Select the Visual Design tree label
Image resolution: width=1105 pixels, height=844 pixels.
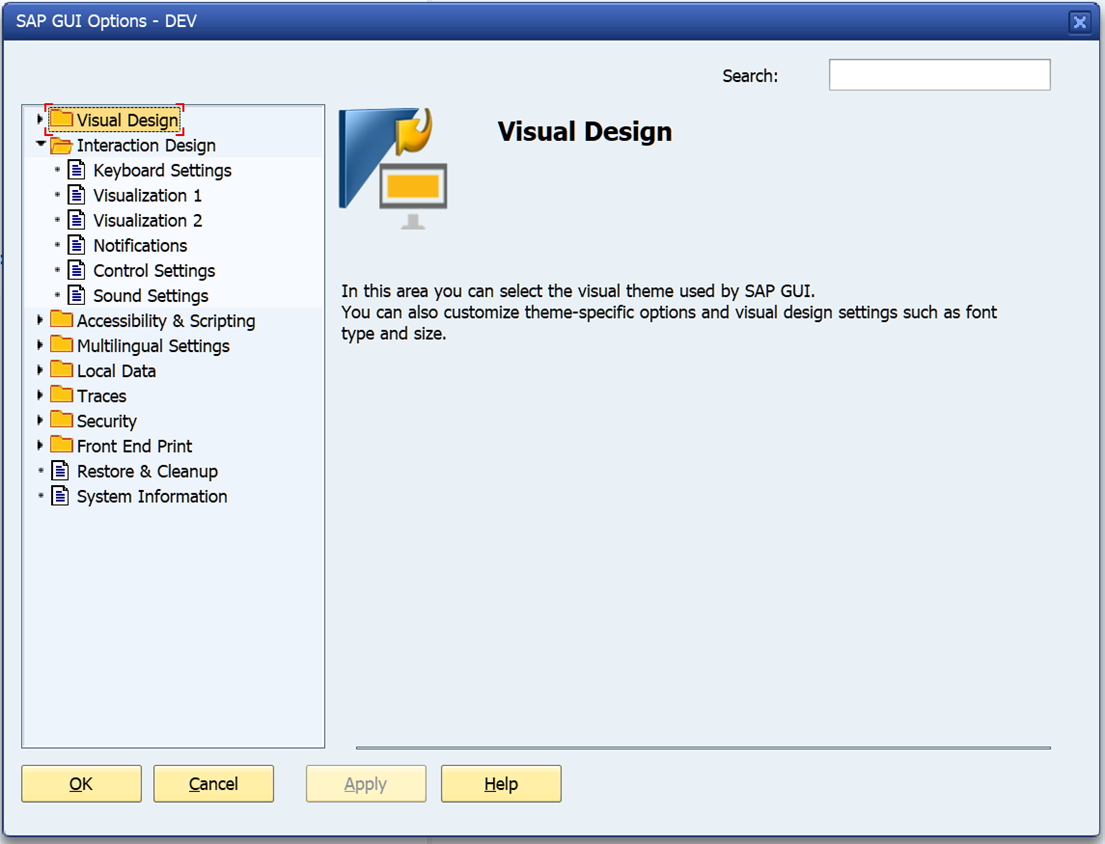(x=128, y=120)
